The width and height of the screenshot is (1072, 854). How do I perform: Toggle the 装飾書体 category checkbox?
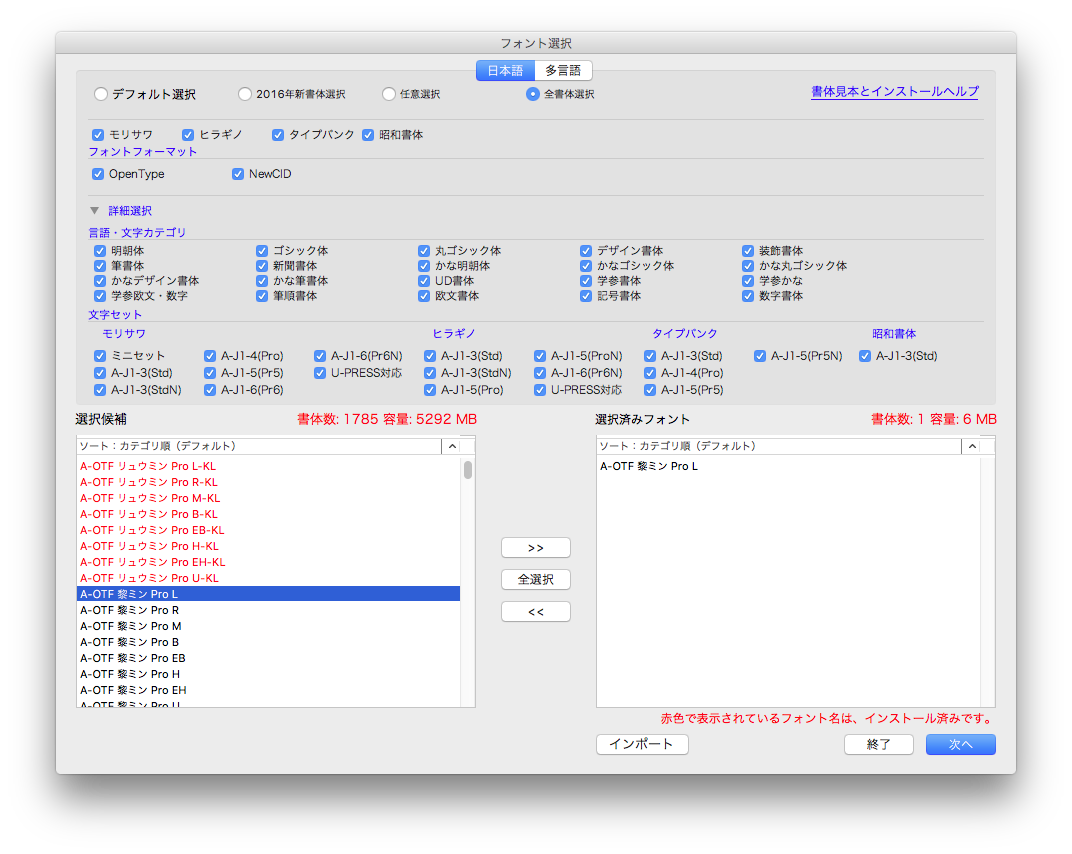click(748, 251)
